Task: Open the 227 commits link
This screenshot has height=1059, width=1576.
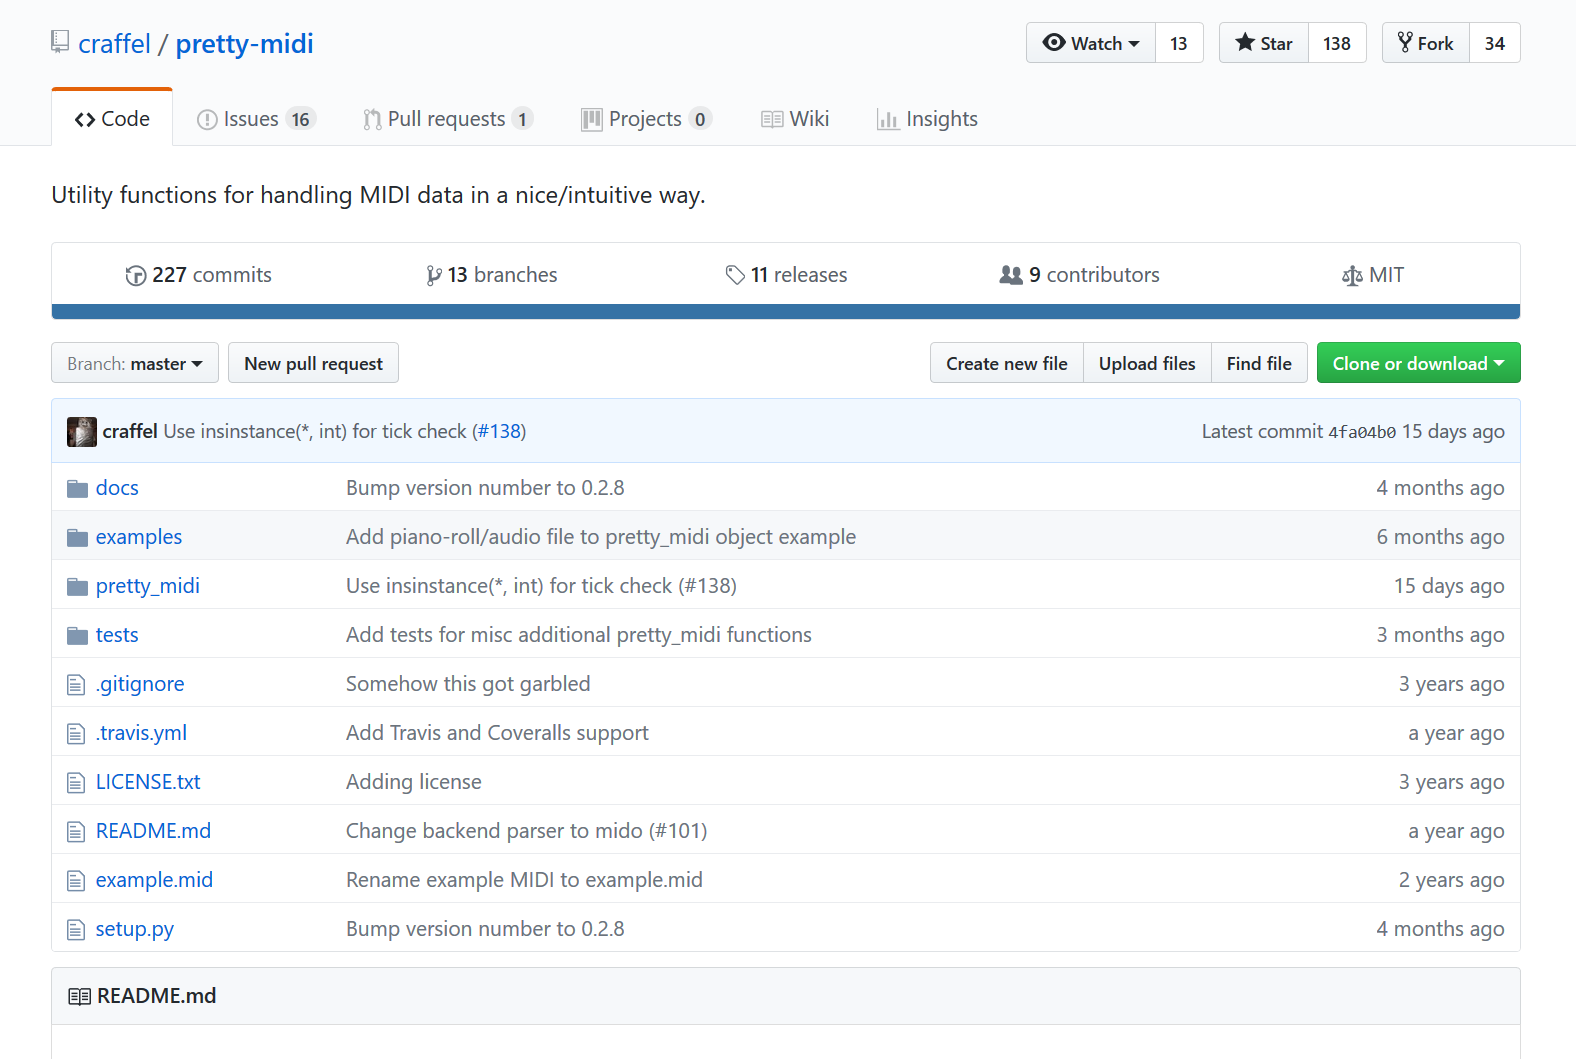Action: 199,275
